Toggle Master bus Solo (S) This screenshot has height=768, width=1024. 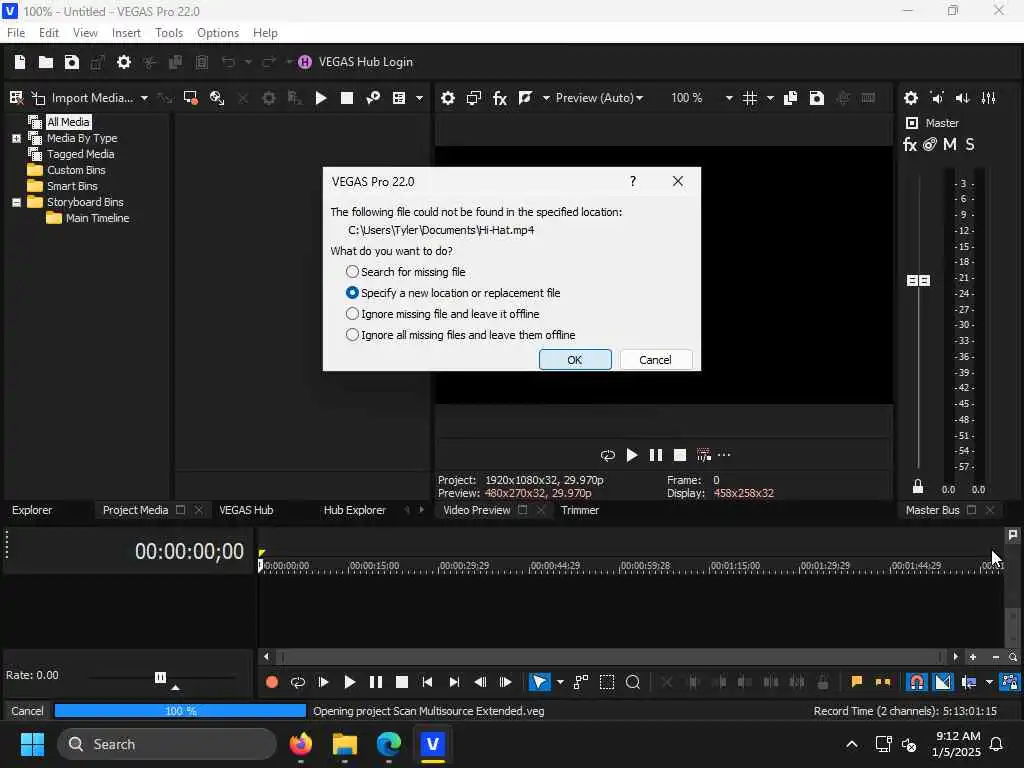(x=970, y=144)
